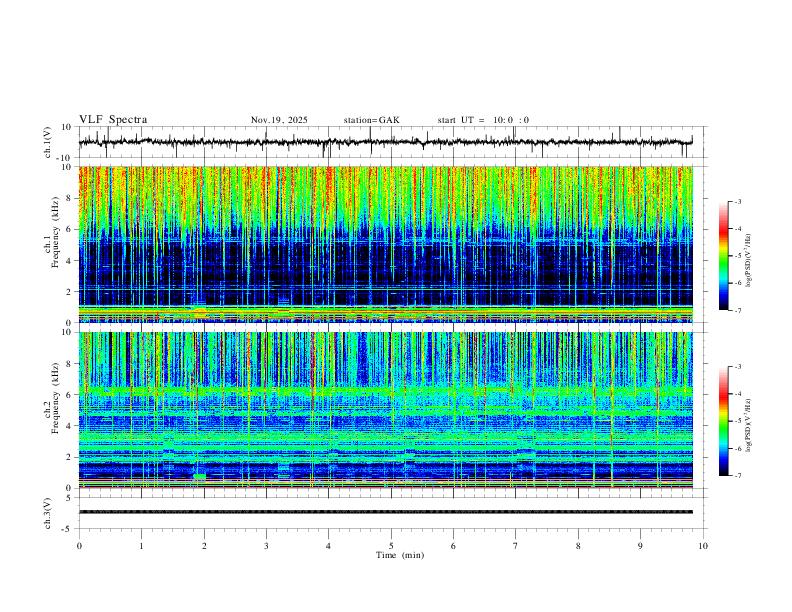Click the red-yellow band below 1 kHz in ch.1

click(x=385, y=313)
